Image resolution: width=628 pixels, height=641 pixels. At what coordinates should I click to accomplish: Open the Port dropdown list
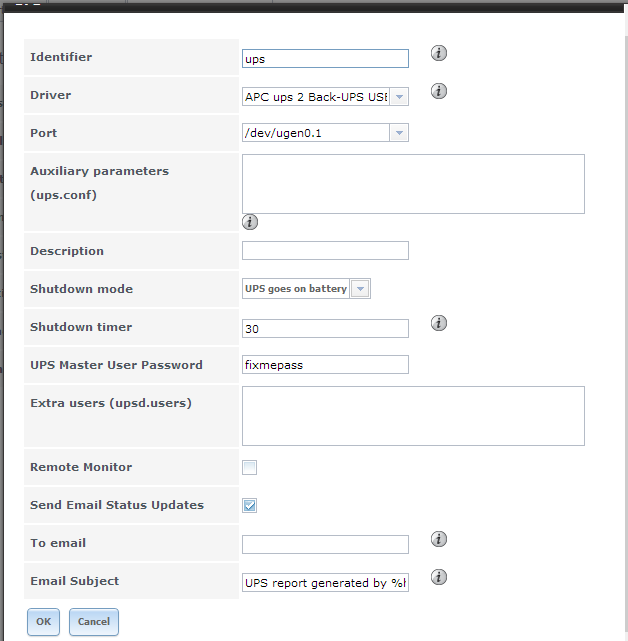click(x=399, y=133)
